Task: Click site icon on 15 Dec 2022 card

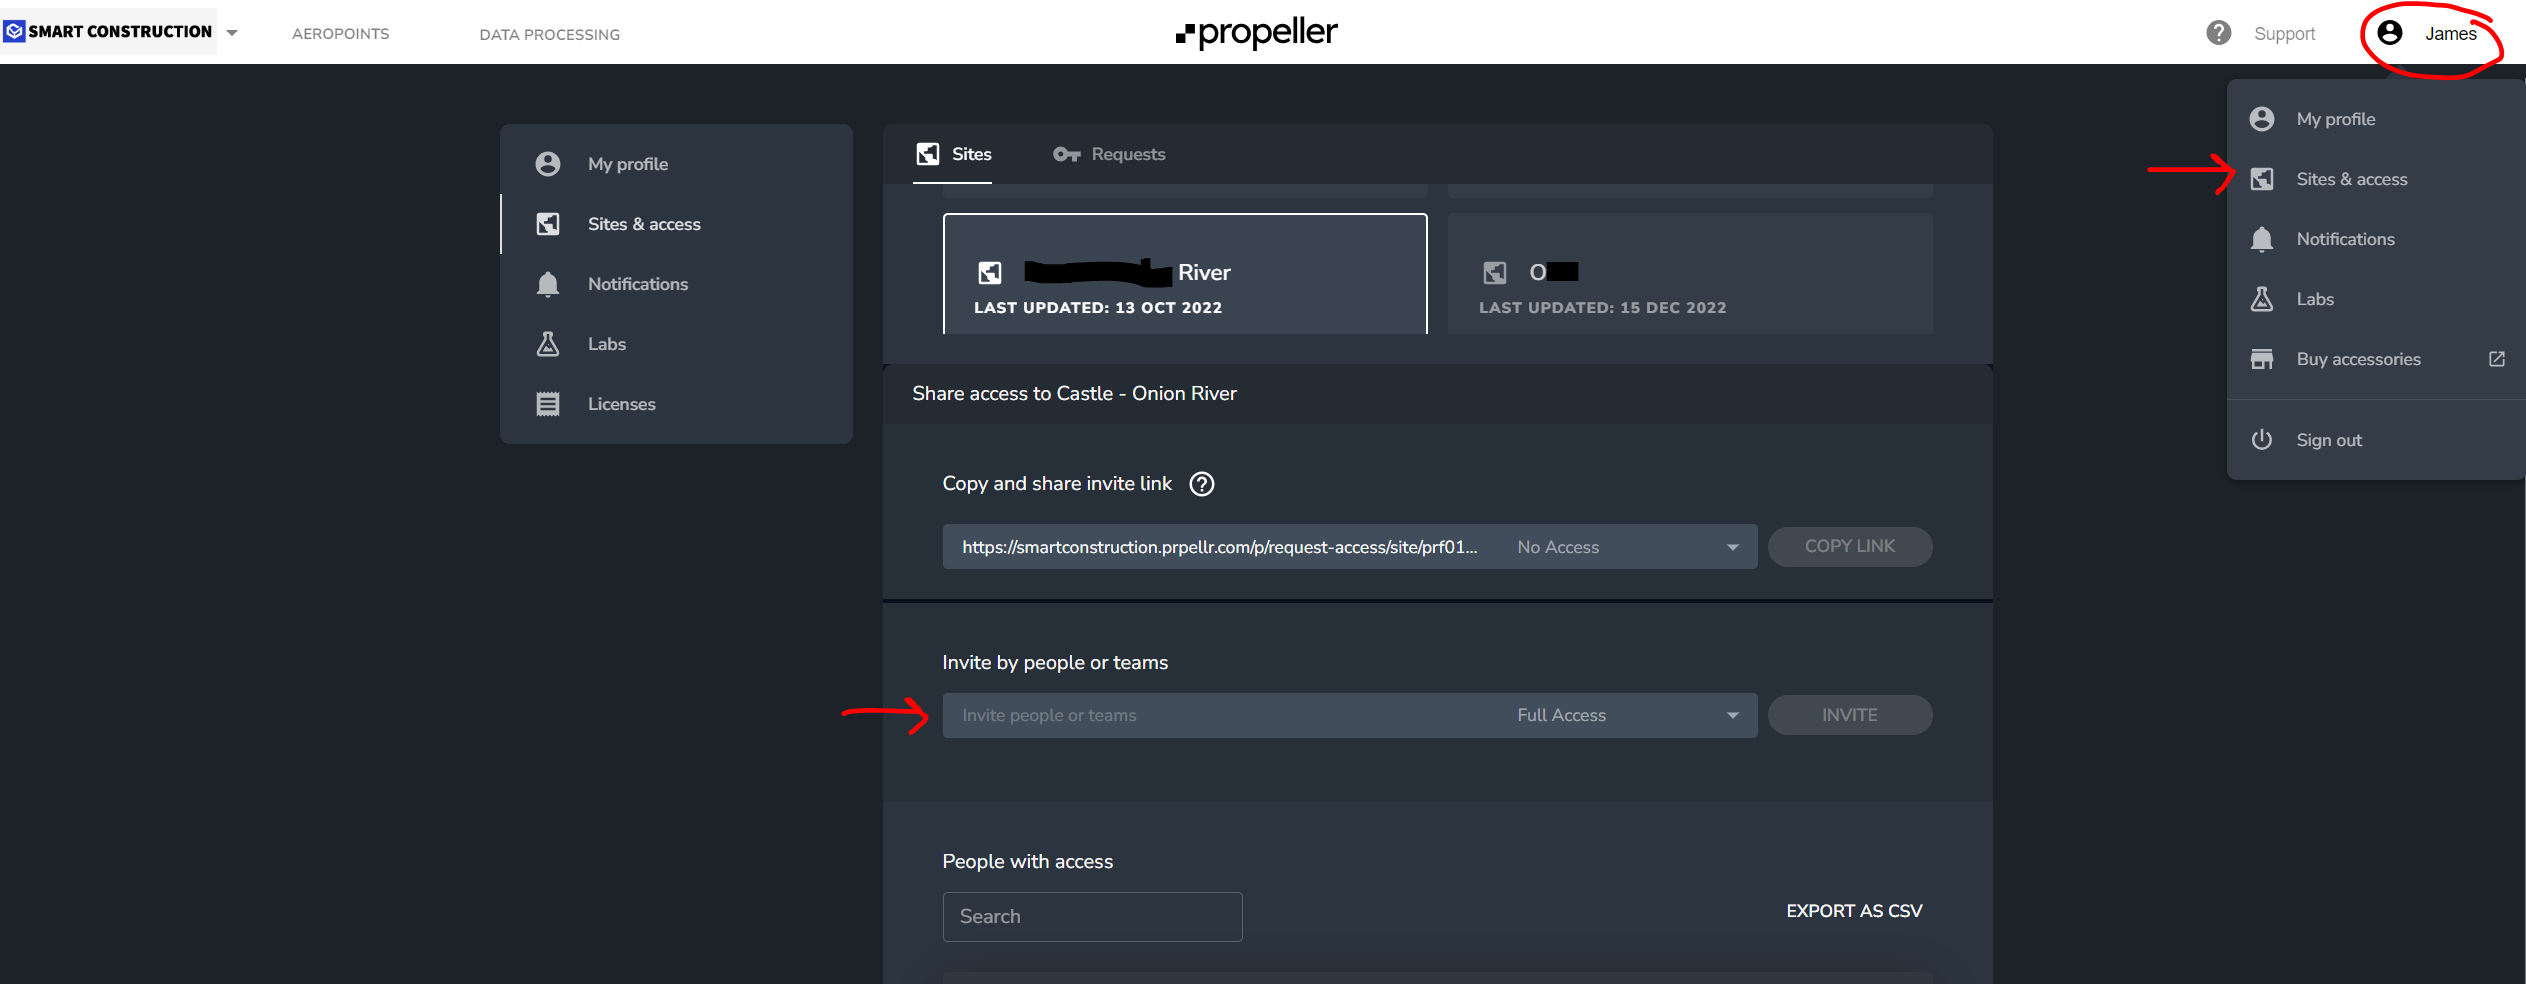Action: [x=1495, y=272]
